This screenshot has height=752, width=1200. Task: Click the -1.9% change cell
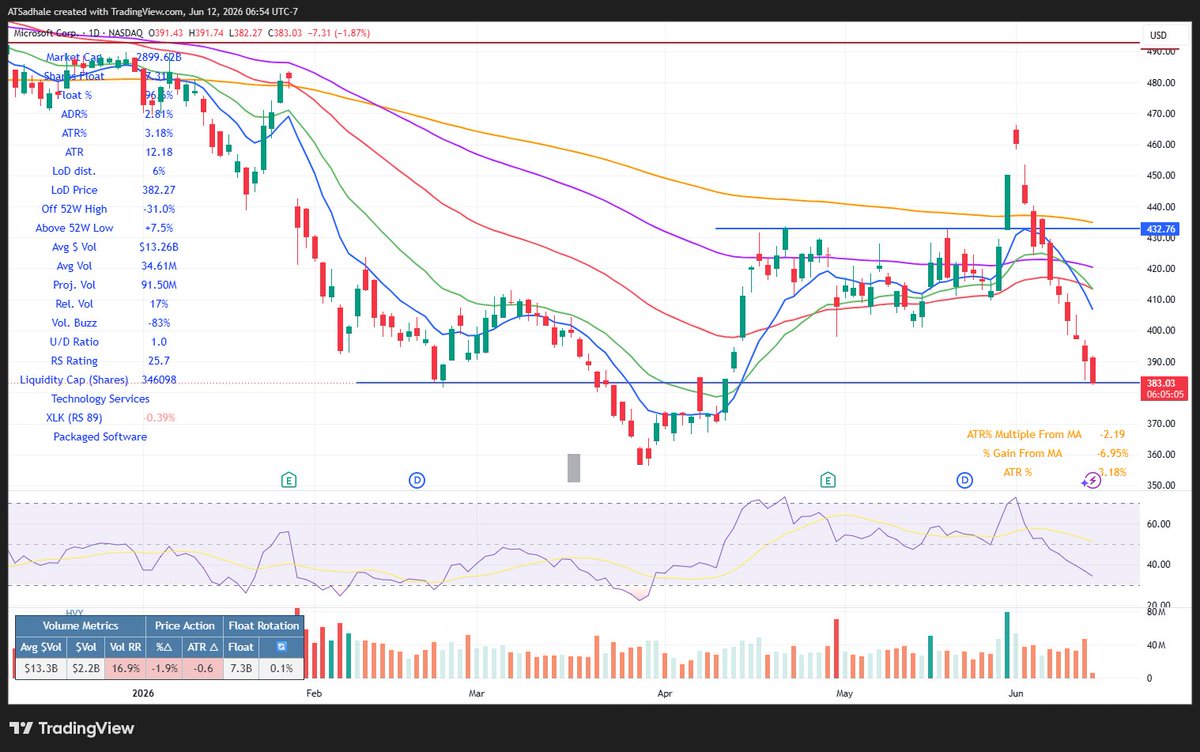click(x=166, y=667)
